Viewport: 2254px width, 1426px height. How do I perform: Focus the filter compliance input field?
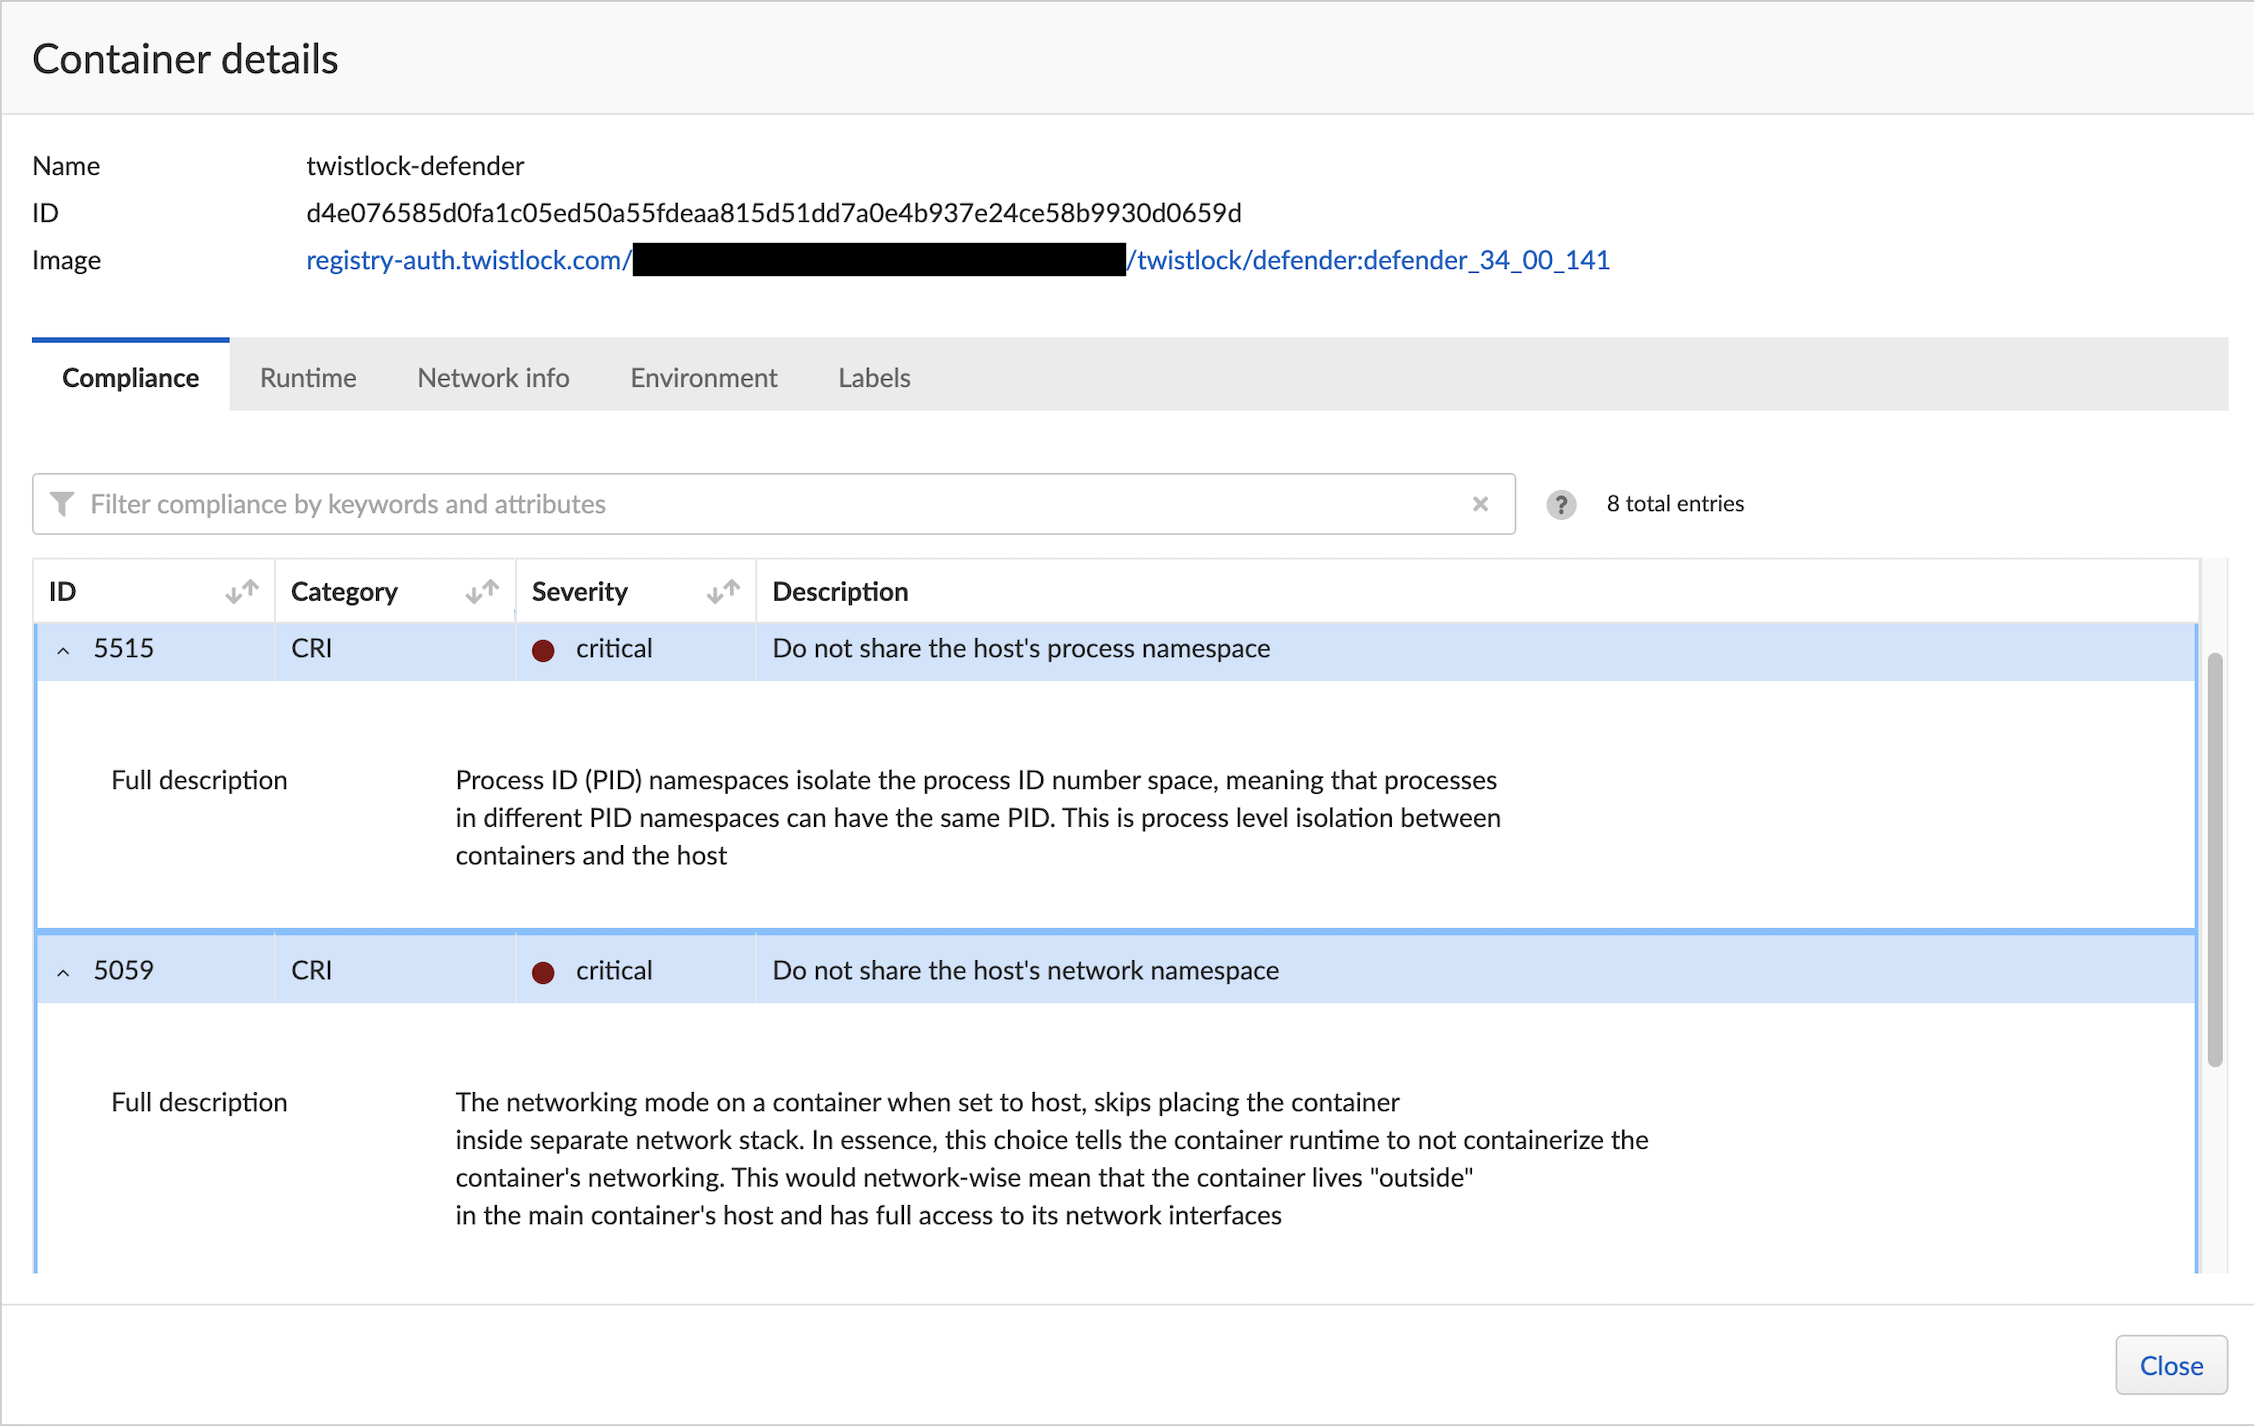770,504
